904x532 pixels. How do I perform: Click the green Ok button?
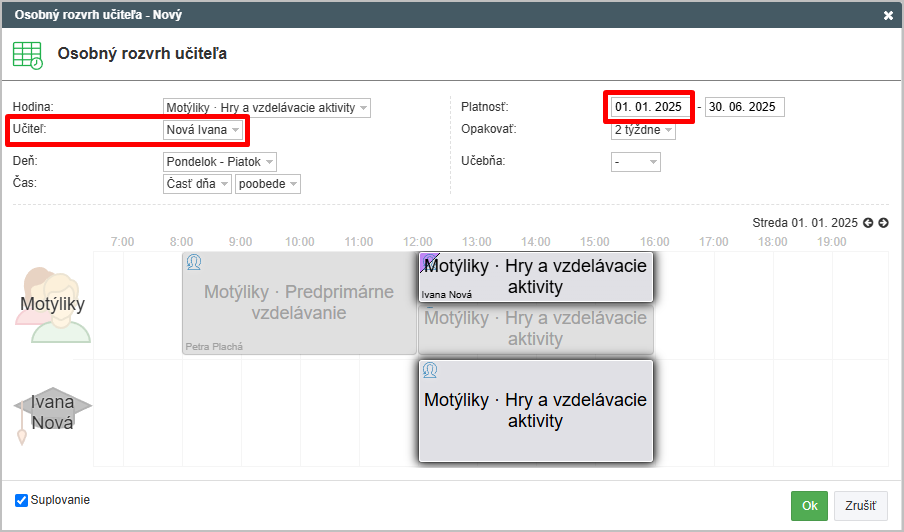[x=809, y=505]
